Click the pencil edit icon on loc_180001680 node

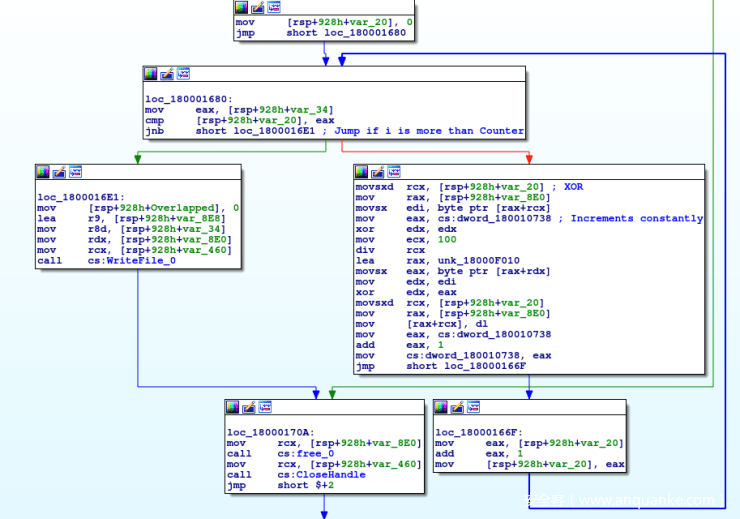[x=167, y=74]
